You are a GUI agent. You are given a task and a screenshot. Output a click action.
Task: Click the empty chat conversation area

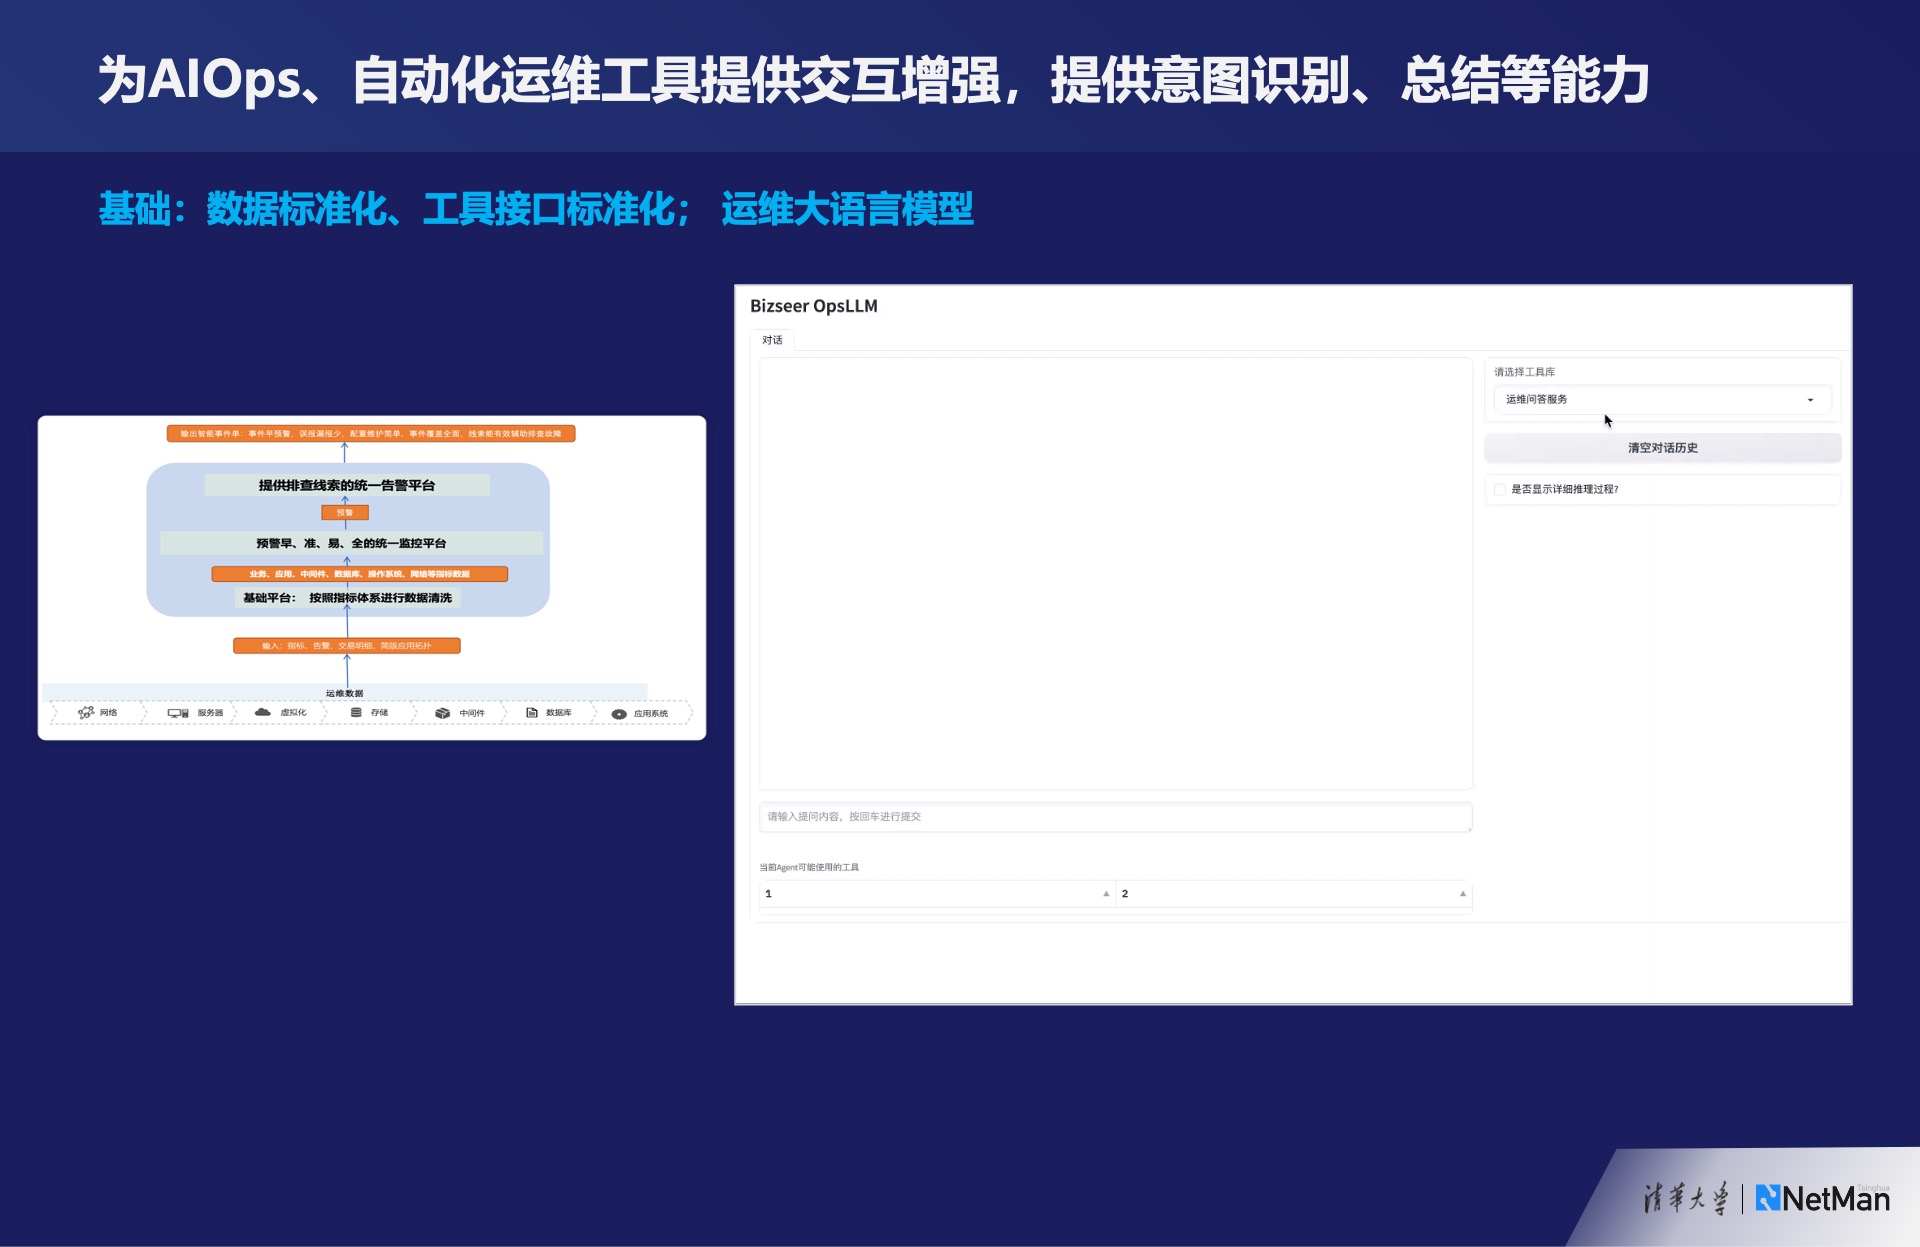click(1115, 573)
